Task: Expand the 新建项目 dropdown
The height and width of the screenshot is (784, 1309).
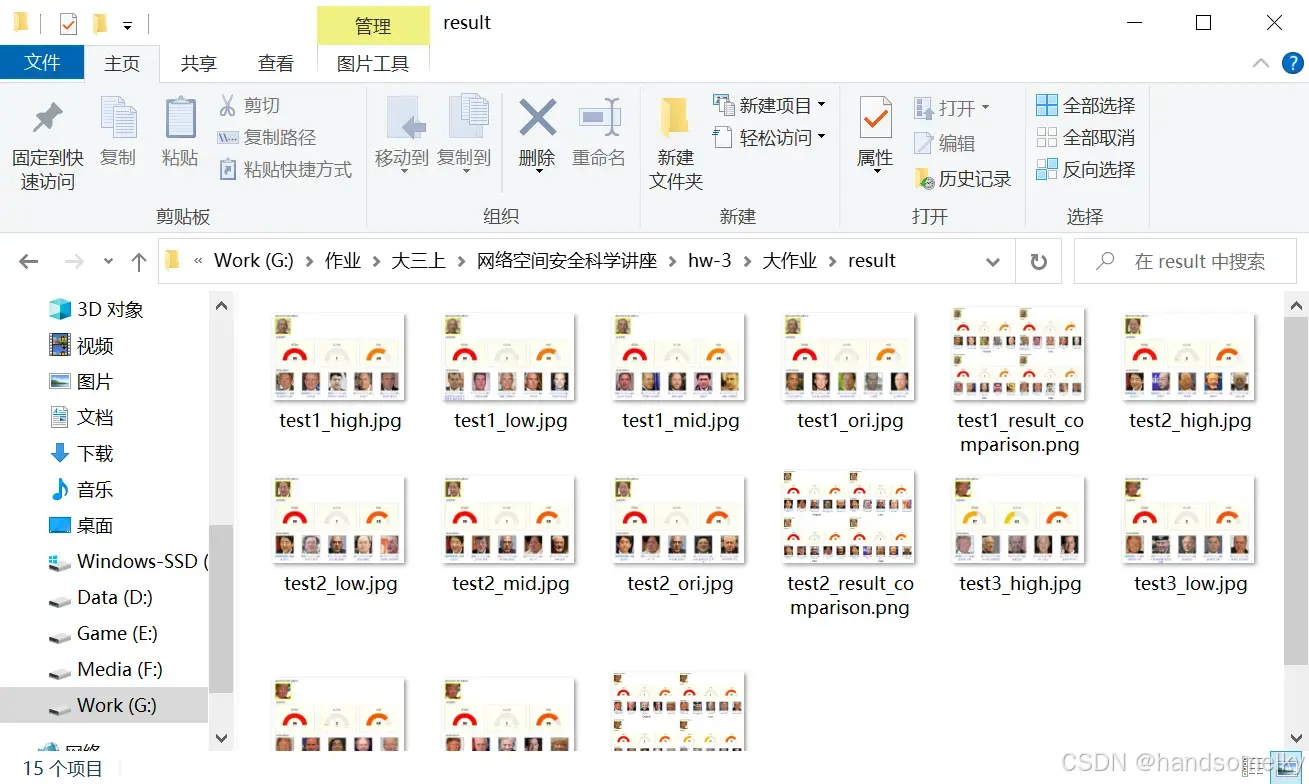Action: 822,105
